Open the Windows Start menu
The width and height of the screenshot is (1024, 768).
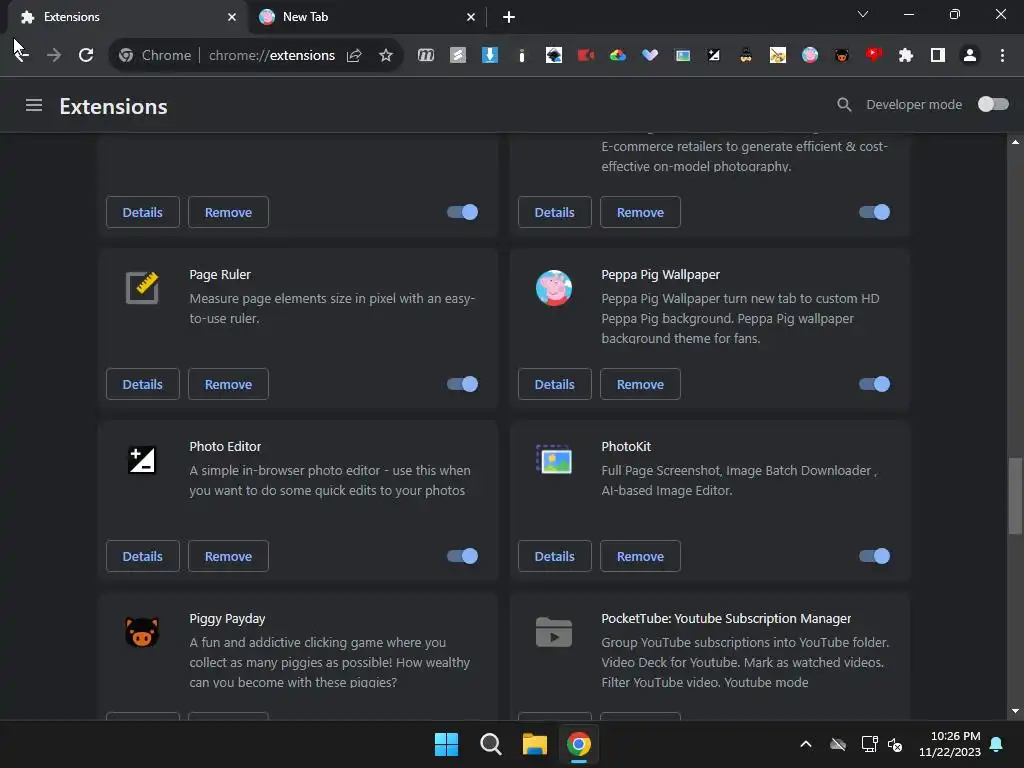click(x=447, y=744)
